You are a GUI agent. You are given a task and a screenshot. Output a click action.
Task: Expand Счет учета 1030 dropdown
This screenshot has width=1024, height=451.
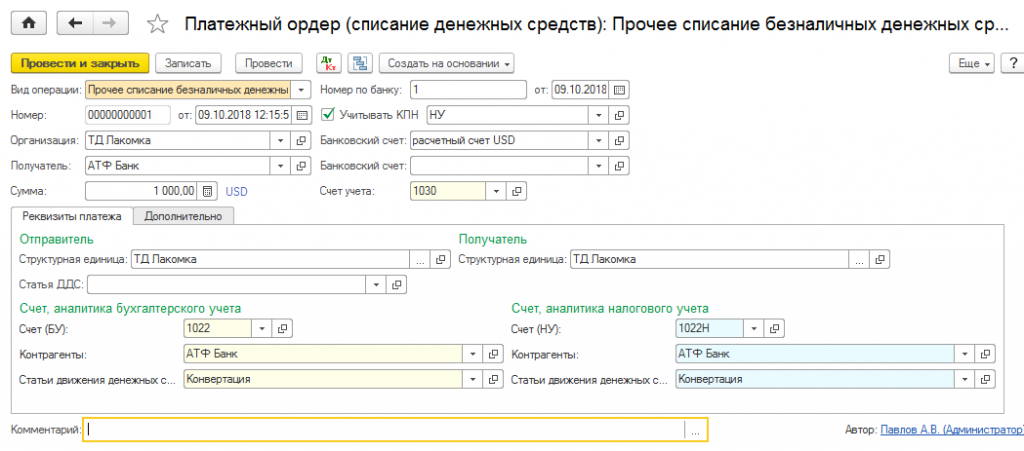[495, 191]
